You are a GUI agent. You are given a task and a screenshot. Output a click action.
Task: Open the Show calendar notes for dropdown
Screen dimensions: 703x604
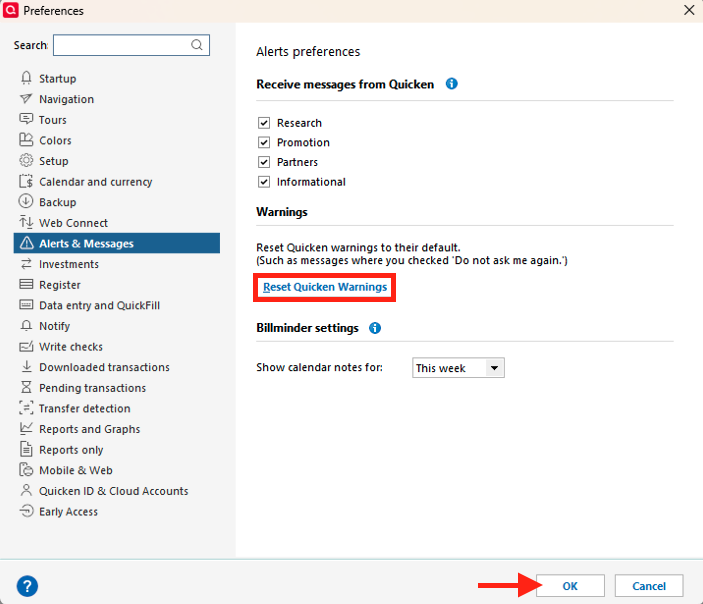point(458,368)
